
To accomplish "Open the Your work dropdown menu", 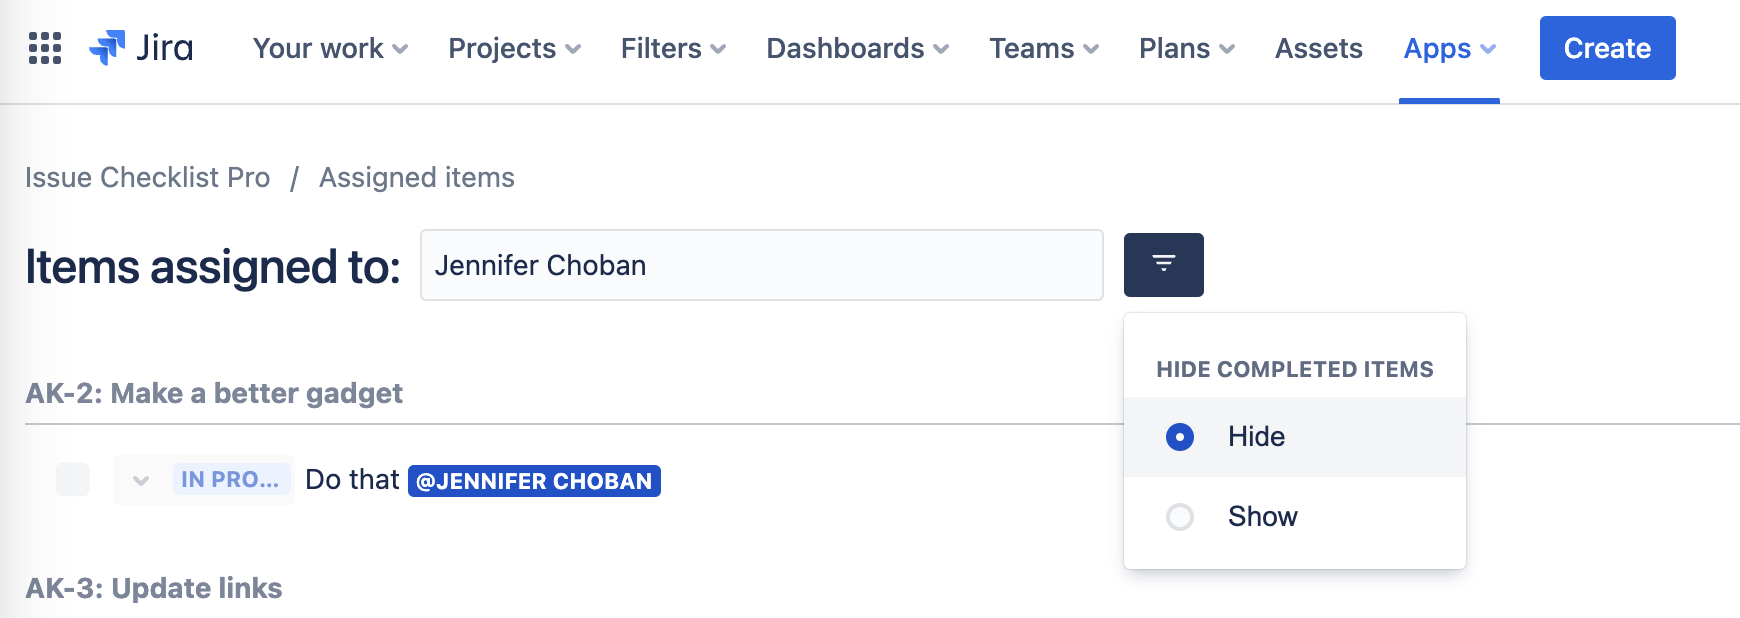I will [330, 48].
